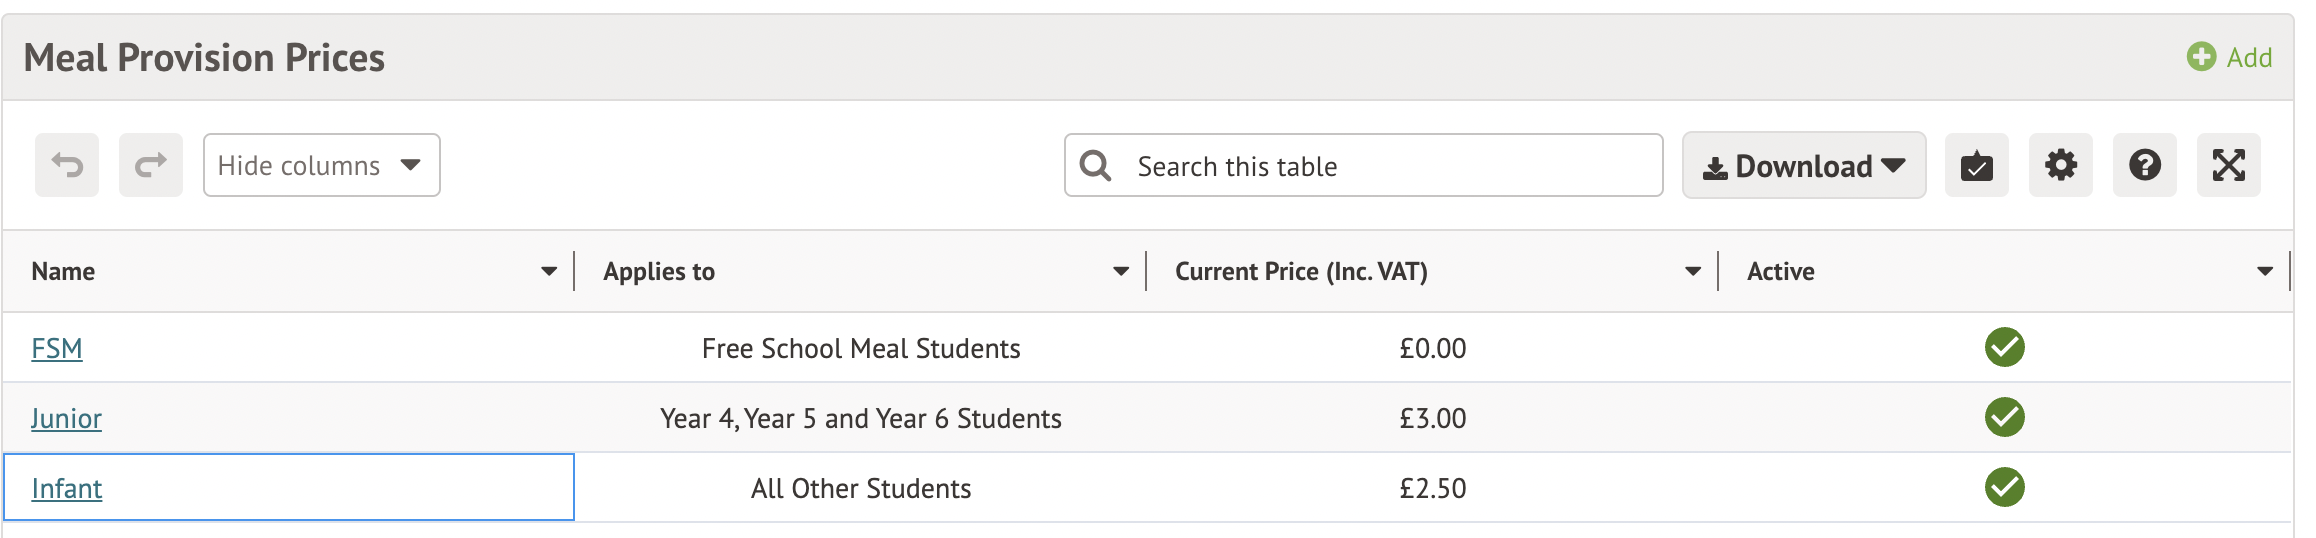Open the FSM price link
Screen dimensions: 2316x538
(x=57, y=348)
